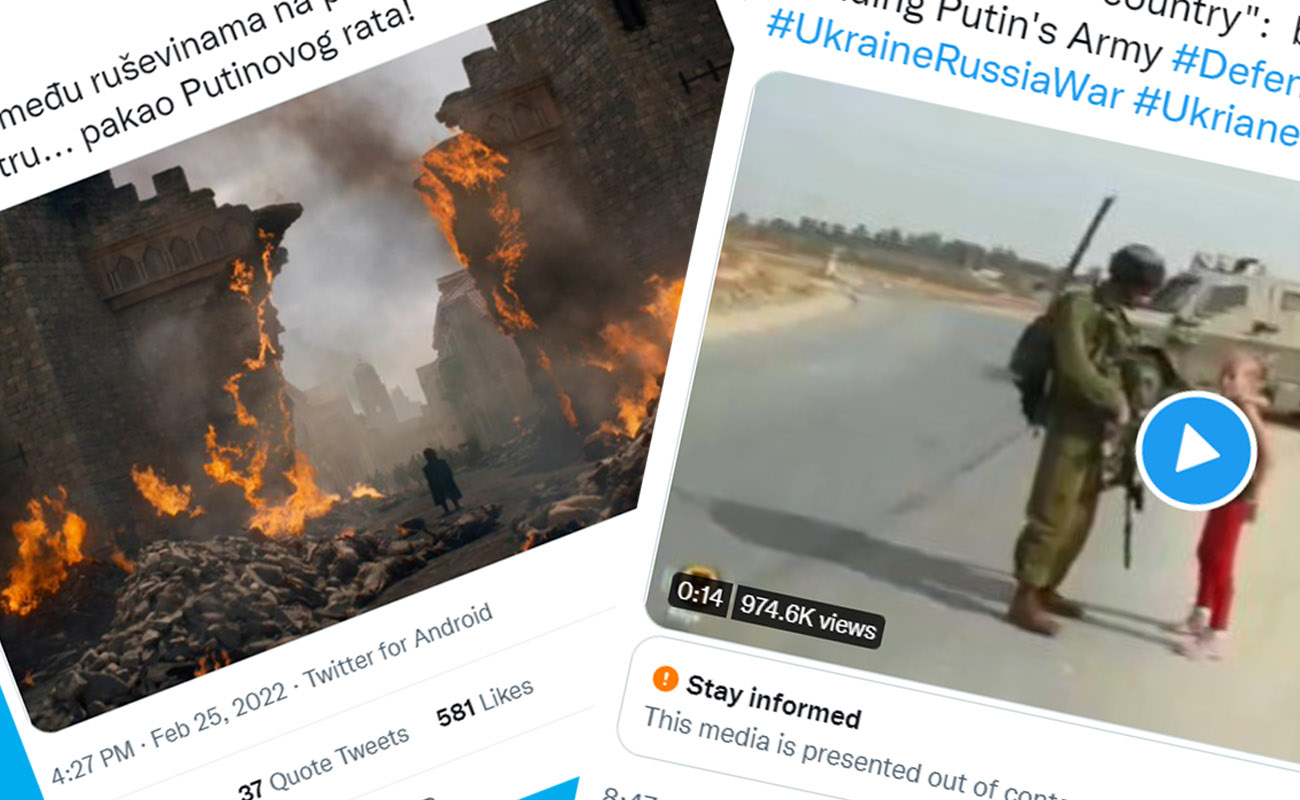This screenshot has height=800, width=1300.
Task: Open the #Defen hashtag at top right
Action: (x=1236, y=66)
